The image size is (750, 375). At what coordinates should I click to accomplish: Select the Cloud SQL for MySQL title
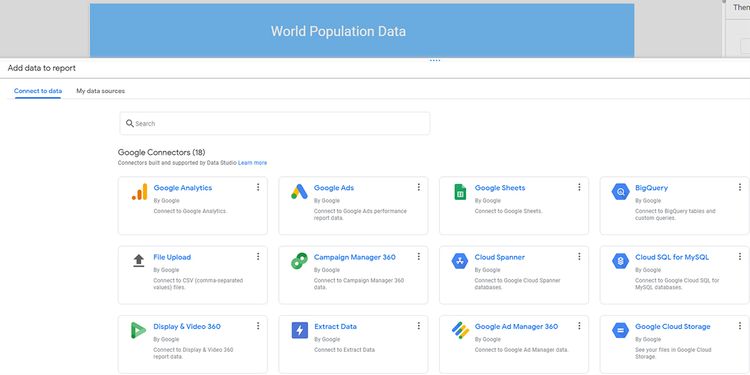click(672, 257)
